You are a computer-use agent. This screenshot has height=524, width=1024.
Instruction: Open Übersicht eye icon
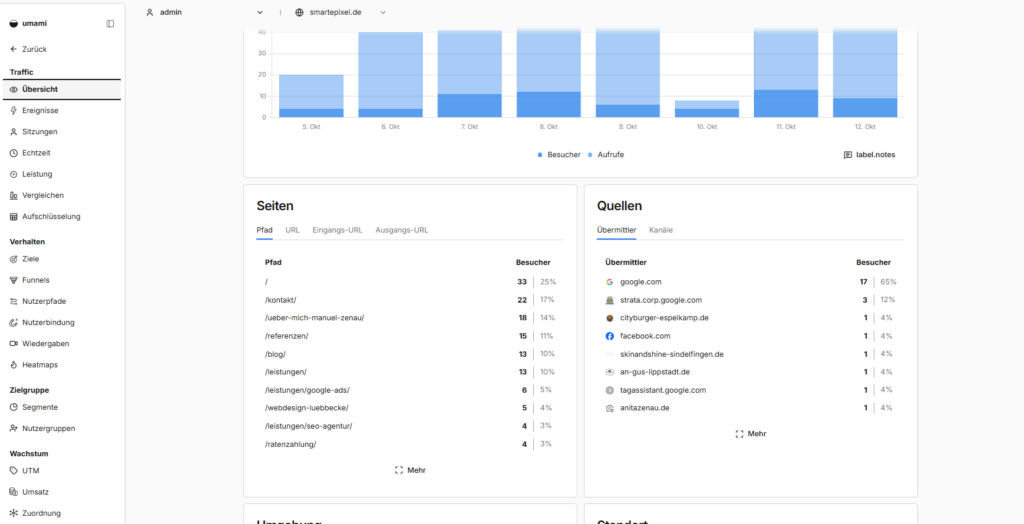(x=14, y=90)
